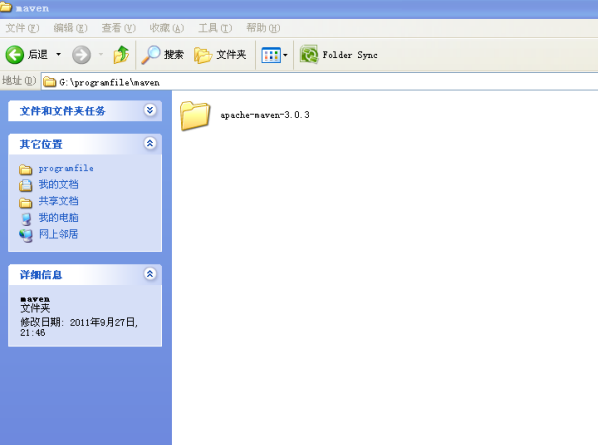The image size is (598, 445).
Task: Open the Search (搜索) magnifier button
Action: 162,55
